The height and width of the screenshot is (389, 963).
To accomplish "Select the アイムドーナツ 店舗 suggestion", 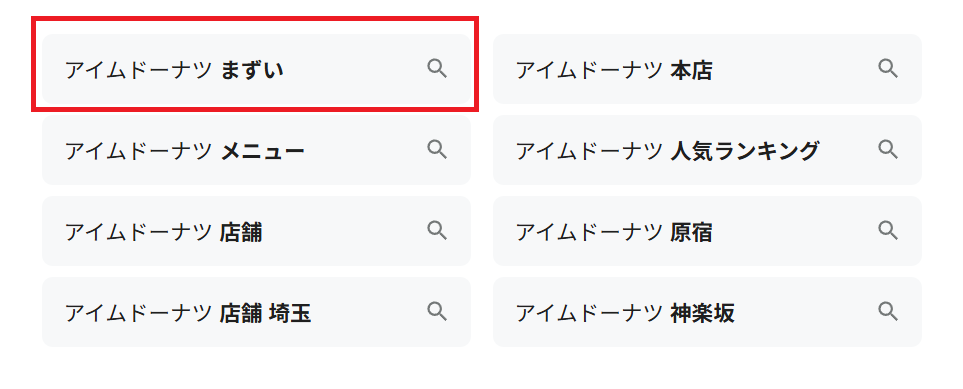I will pos(256,231).
